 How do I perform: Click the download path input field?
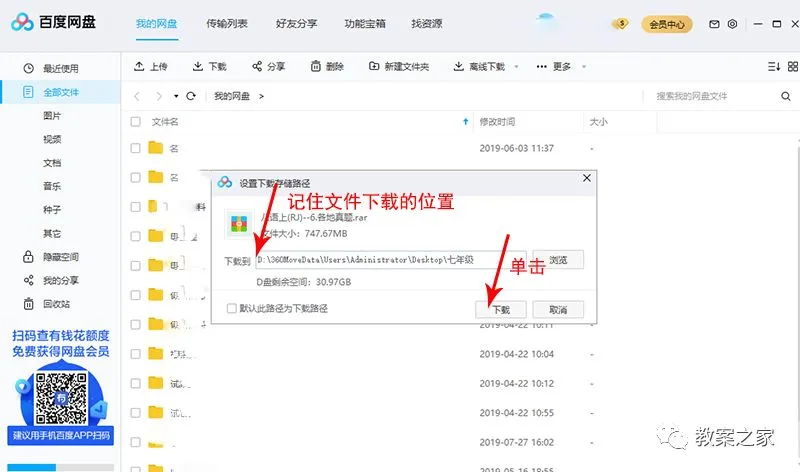coord(391,260)
